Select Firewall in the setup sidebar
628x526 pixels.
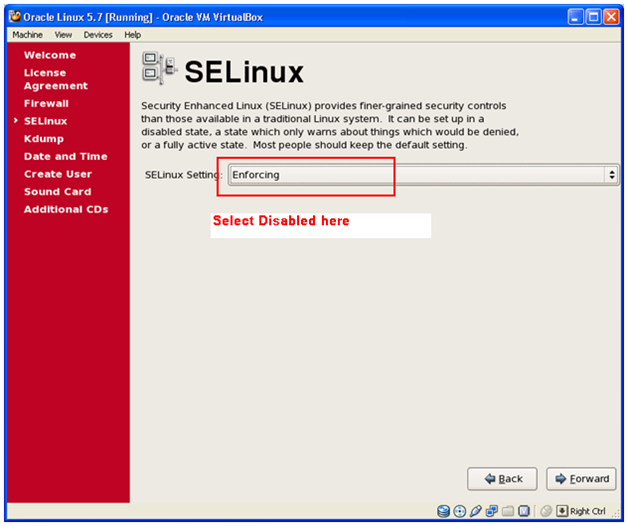click(46, 103)
